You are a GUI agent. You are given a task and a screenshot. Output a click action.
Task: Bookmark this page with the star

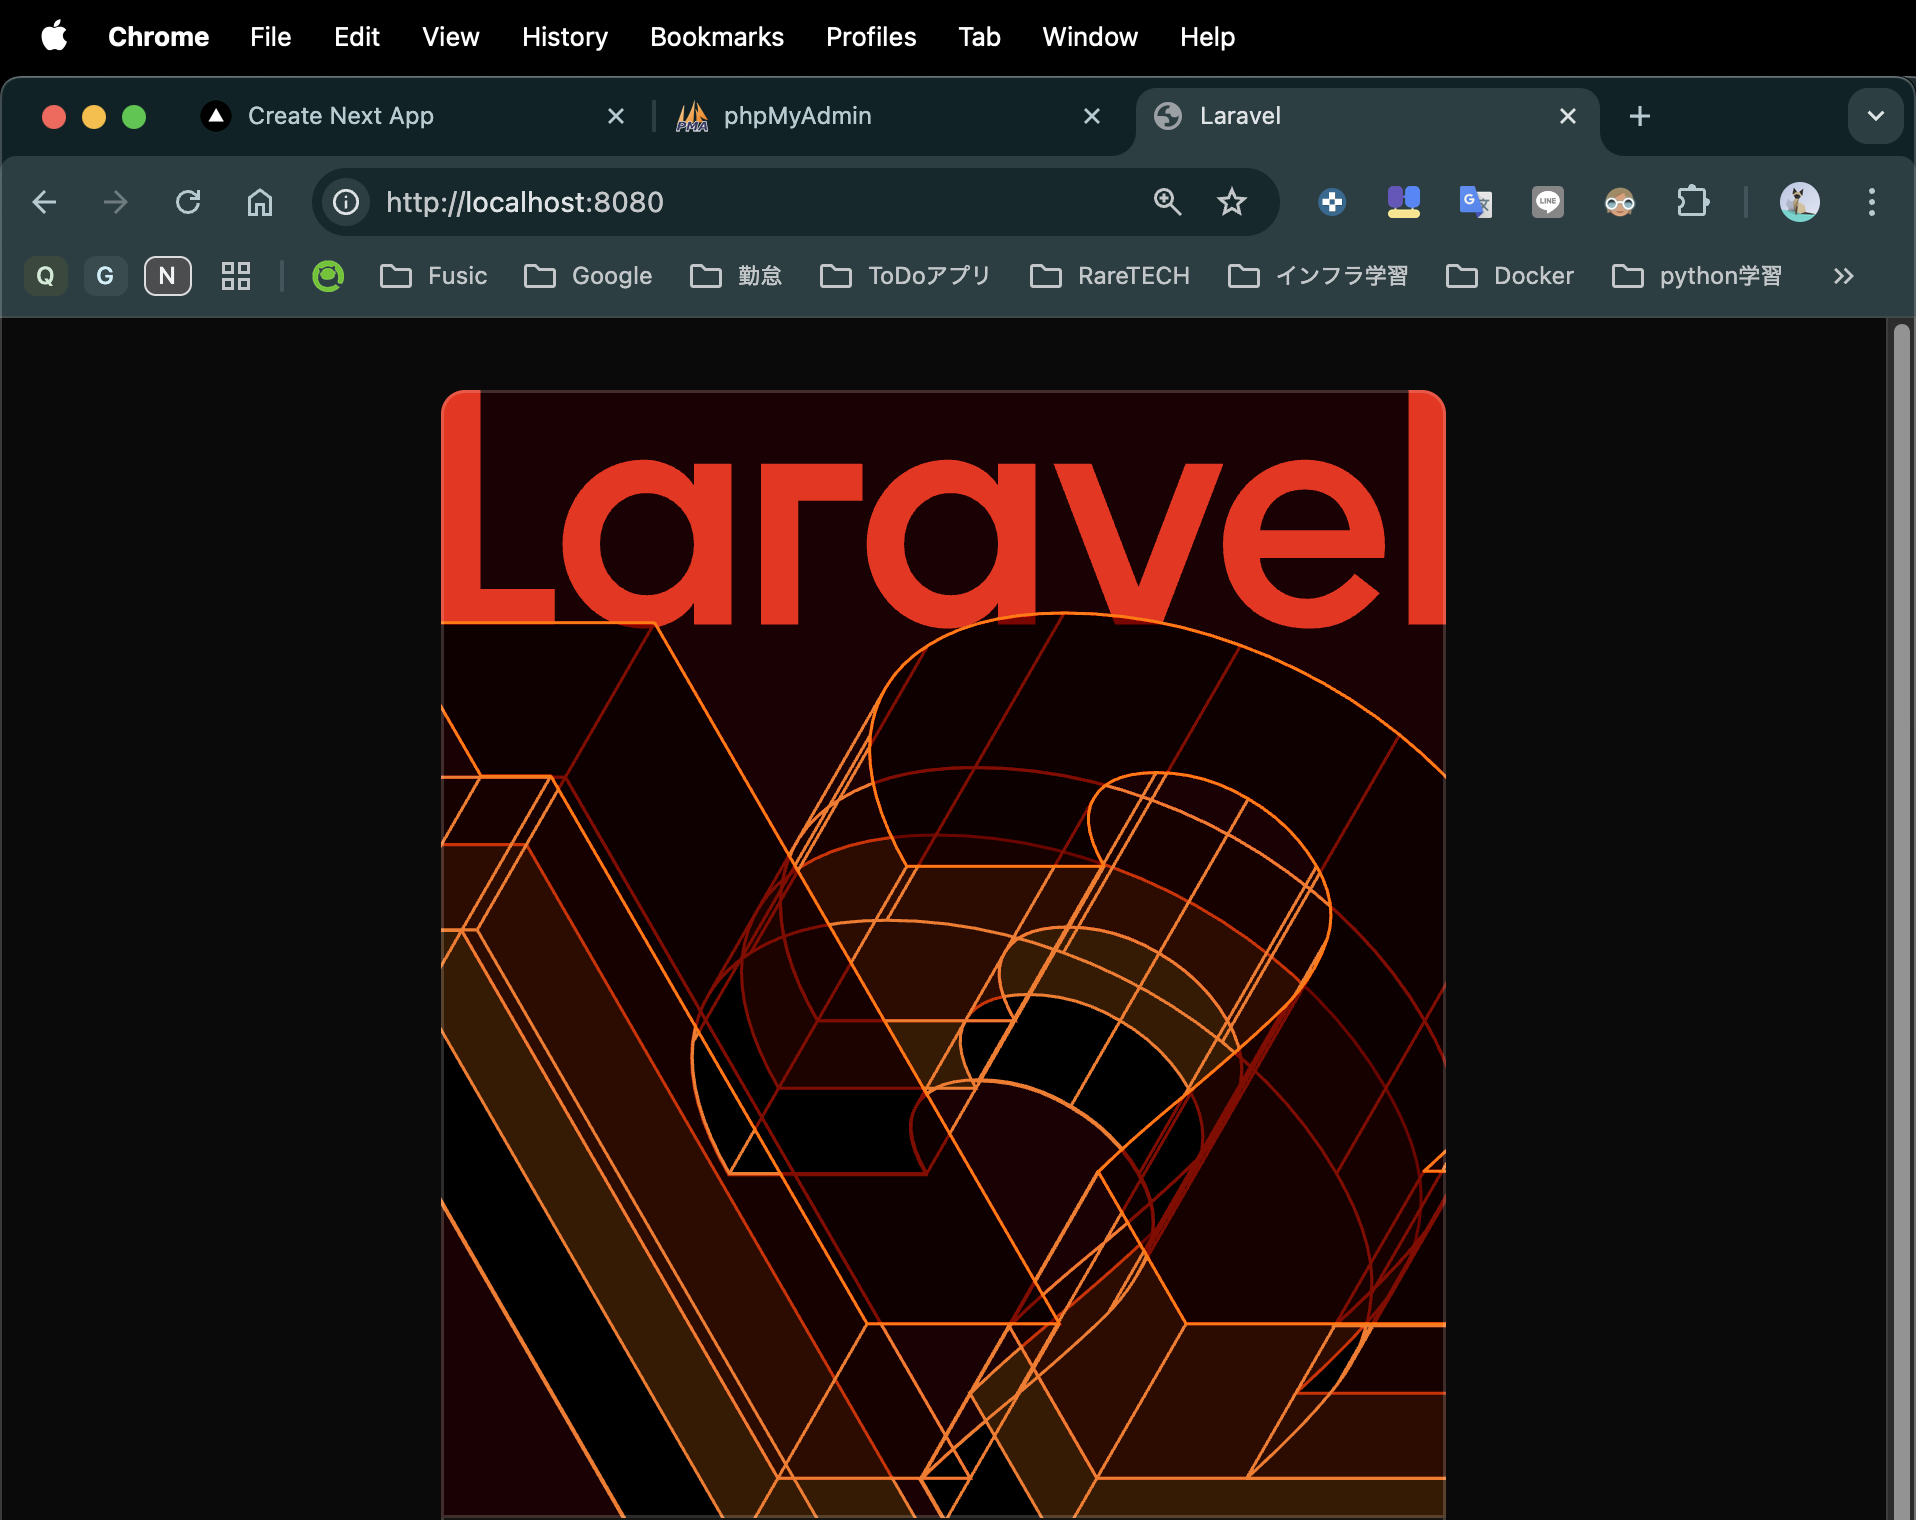point(1232,202)
